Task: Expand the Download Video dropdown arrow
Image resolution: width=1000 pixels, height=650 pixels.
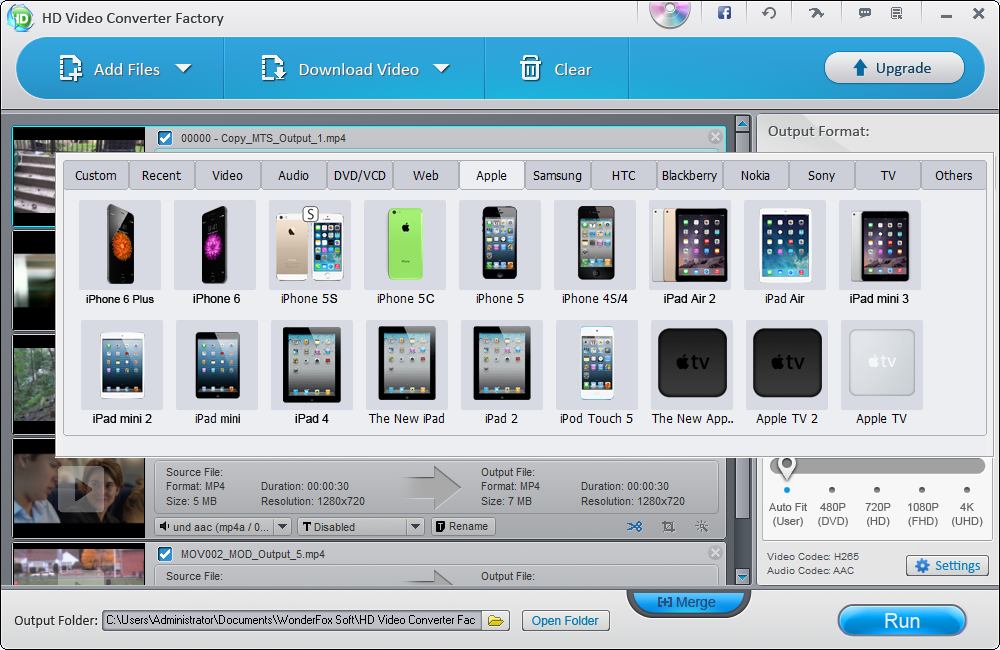Action: (441, 68)
